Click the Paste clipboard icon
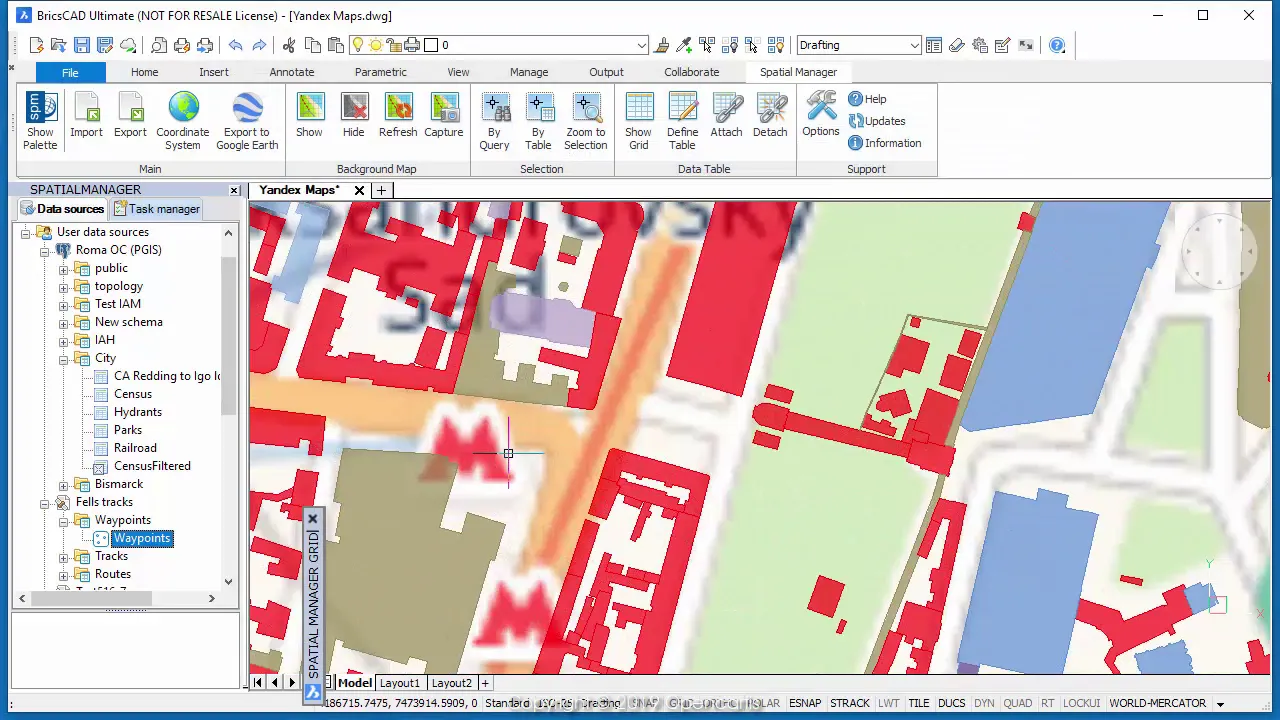 coord(335,45)
